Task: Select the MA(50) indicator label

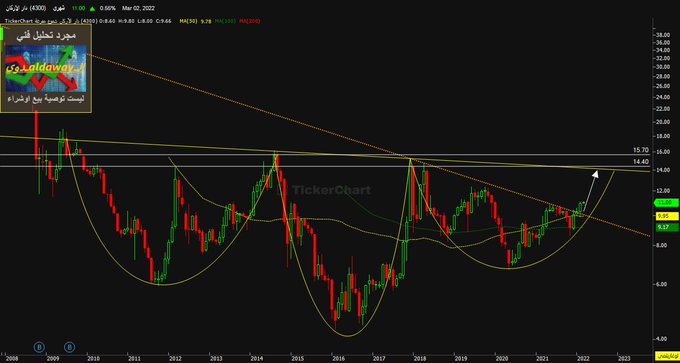Action: (187, 20)
